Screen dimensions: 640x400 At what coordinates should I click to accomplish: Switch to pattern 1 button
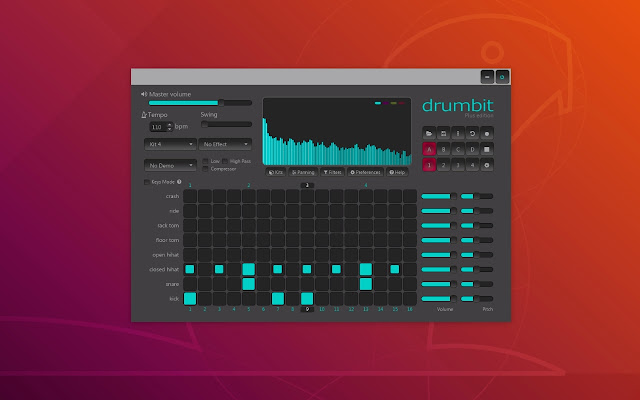[x=429, y=165]
